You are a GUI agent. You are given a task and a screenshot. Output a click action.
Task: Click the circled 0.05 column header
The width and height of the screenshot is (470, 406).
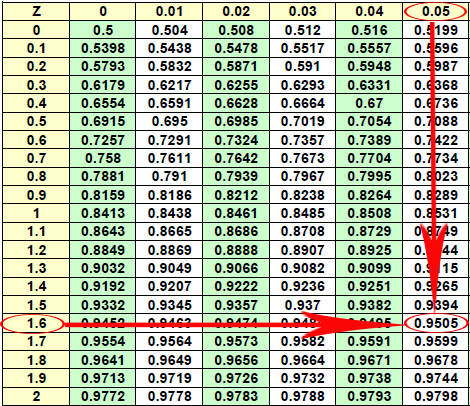pos(435,11)
